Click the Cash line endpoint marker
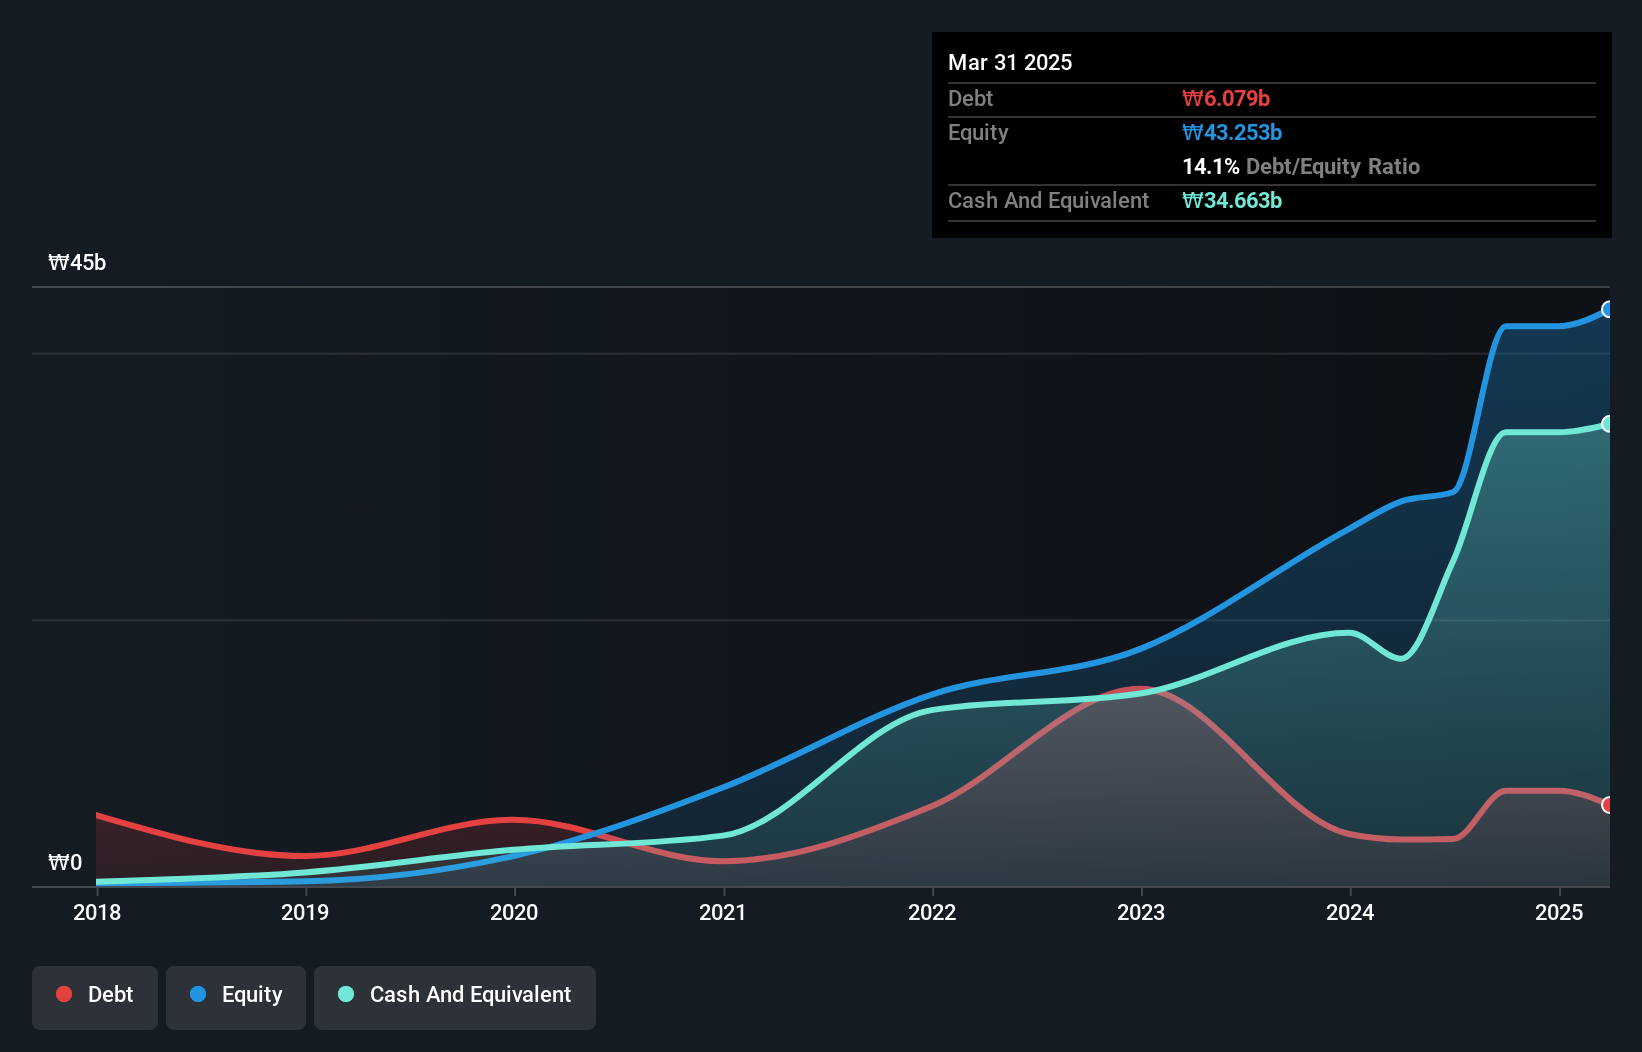The height and width of the screenshot is (1052, 1642). click(1608, 423)
